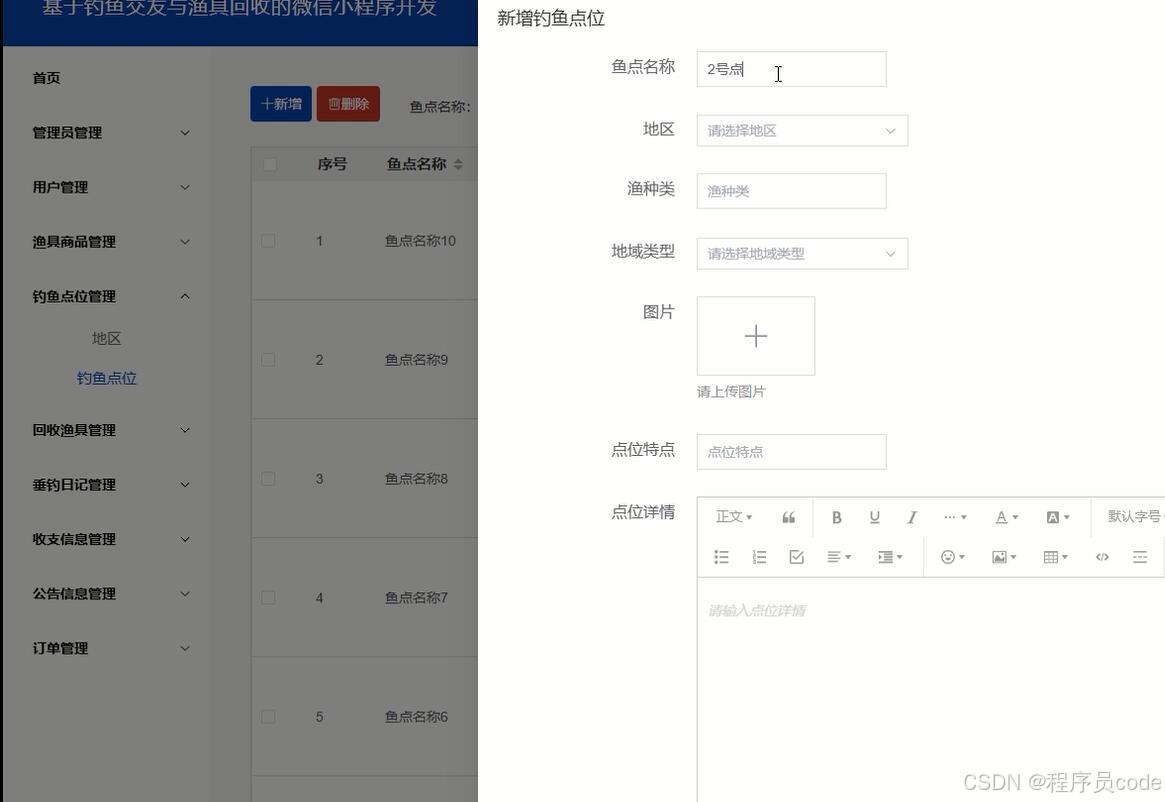
Task: Check the row for 鱼点名称7
Action: tap(268, 598)
